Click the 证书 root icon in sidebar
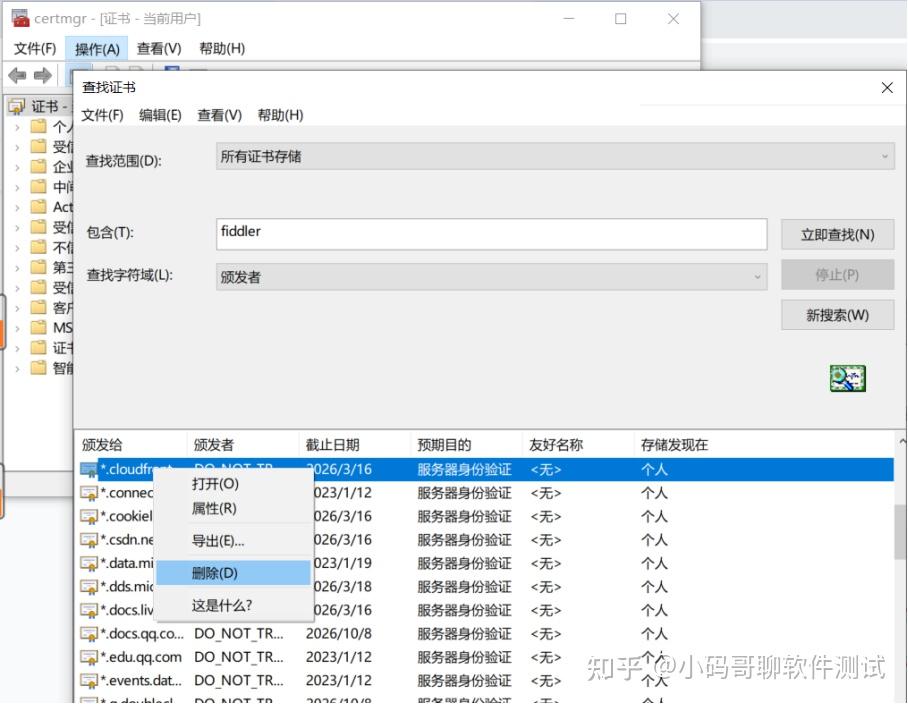Image resolution: width=908 pixels, height=704 pixels. tap(17, 106)
